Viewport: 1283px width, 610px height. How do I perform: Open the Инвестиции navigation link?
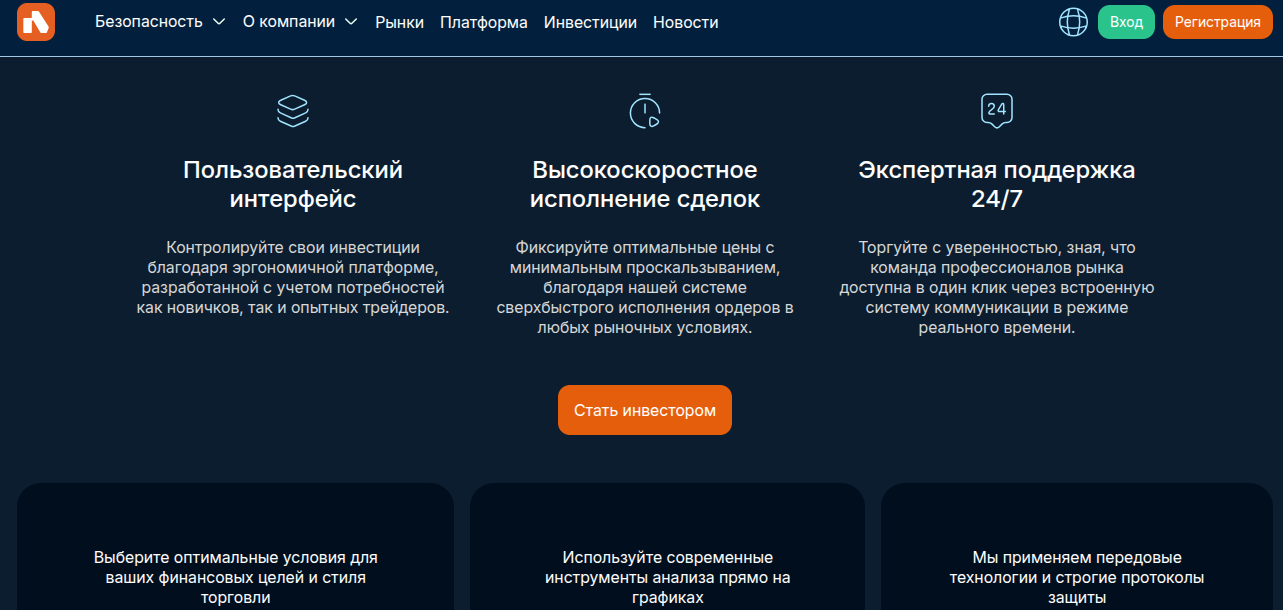pyautogui.click(x=590, y=22)
